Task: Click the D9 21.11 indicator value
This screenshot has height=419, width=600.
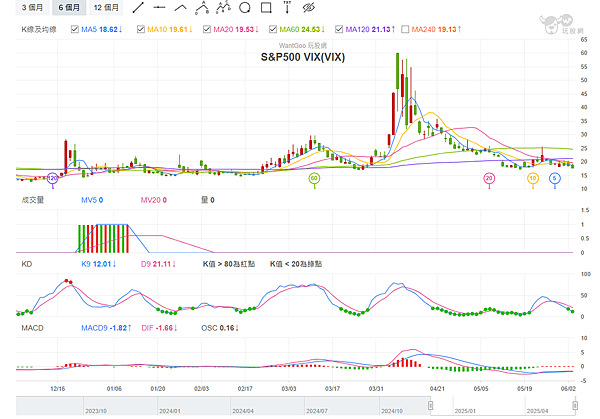Action: pyautogui.click(x=158, y=264)
